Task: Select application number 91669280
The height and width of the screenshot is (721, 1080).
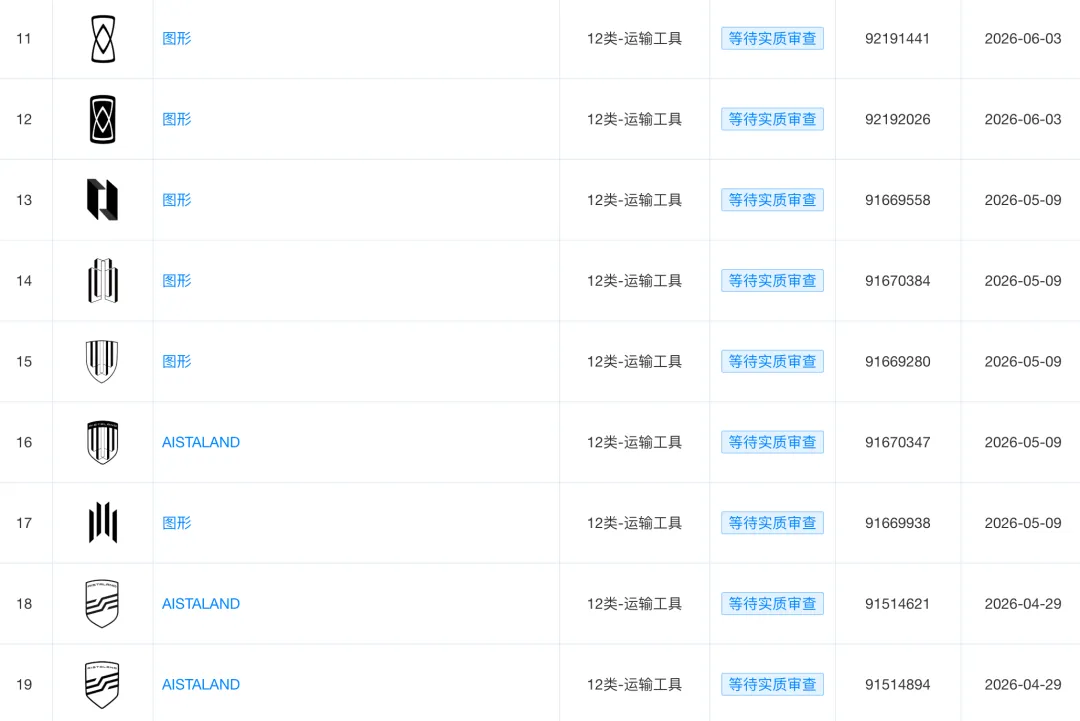Action: (x=897, y=362)
